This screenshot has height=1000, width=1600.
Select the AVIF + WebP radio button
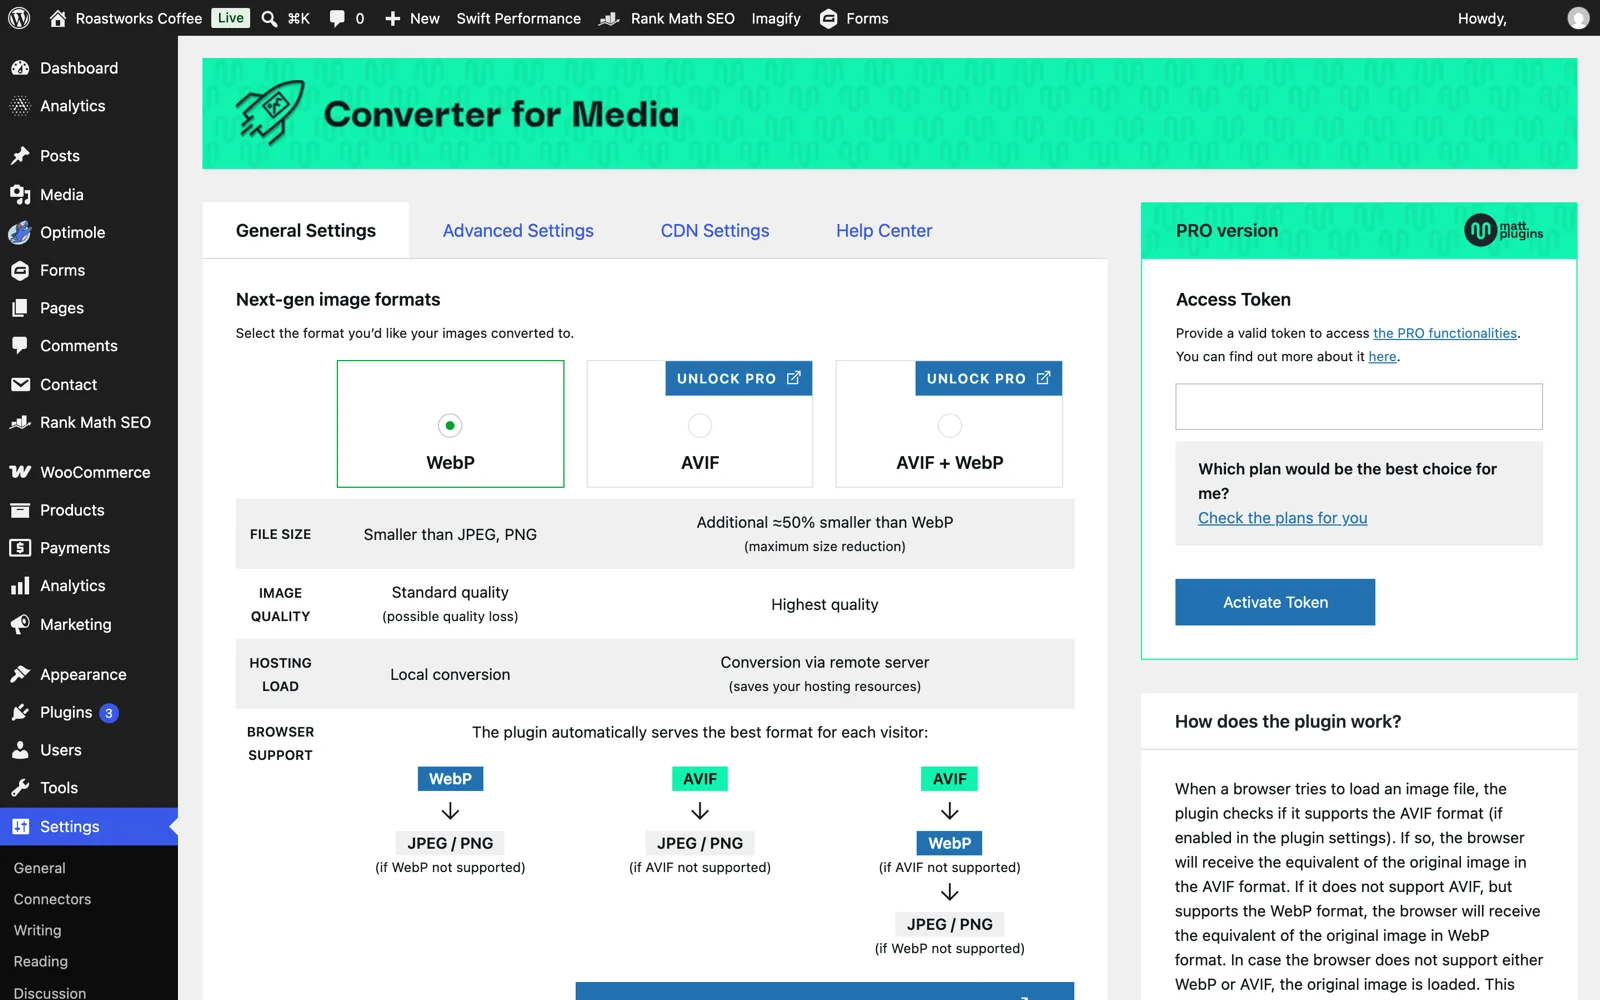click(950, 425)
